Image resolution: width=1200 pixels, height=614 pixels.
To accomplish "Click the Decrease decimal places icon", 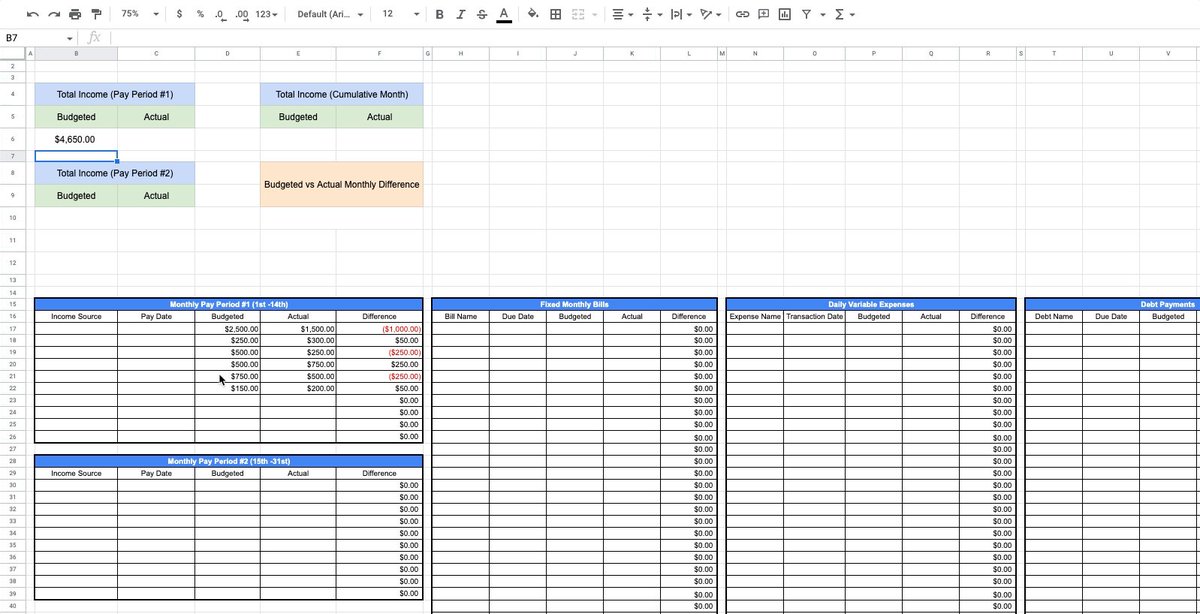I will [220, 14].
